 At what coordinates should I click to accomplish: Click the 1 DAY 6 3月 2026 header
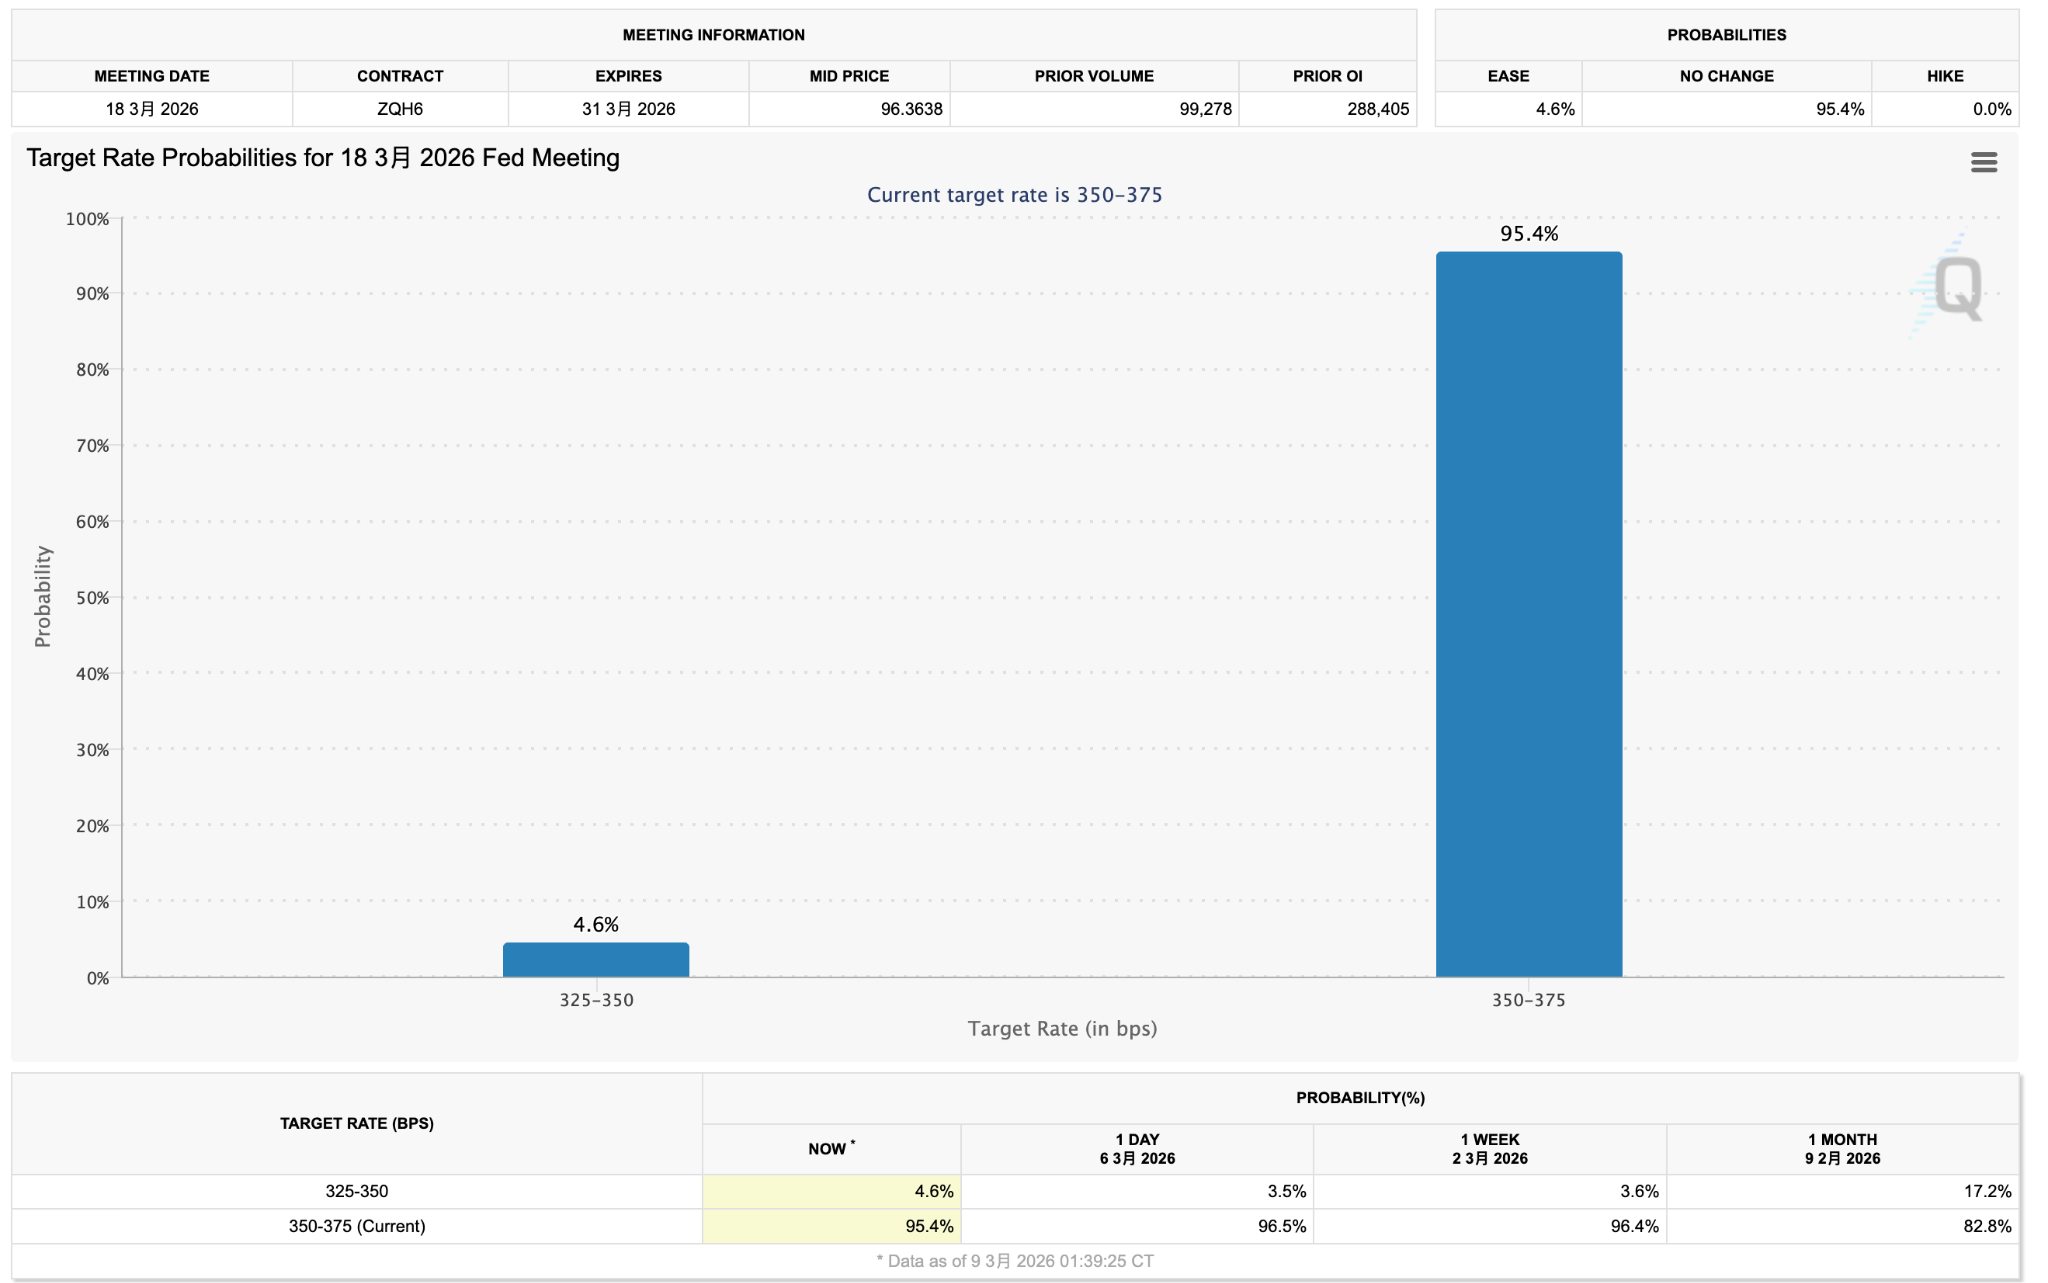(1137, 1149)
